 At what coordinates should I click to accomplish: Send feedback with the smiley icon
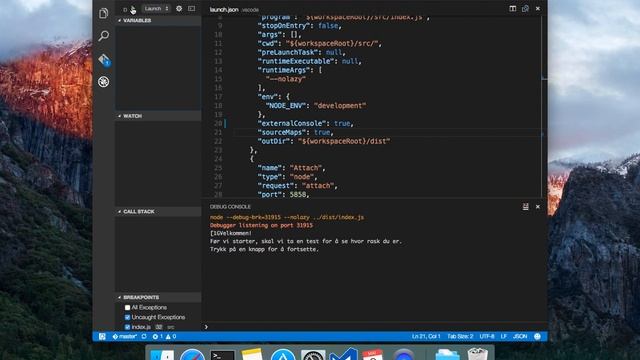(x=538, y=337)
